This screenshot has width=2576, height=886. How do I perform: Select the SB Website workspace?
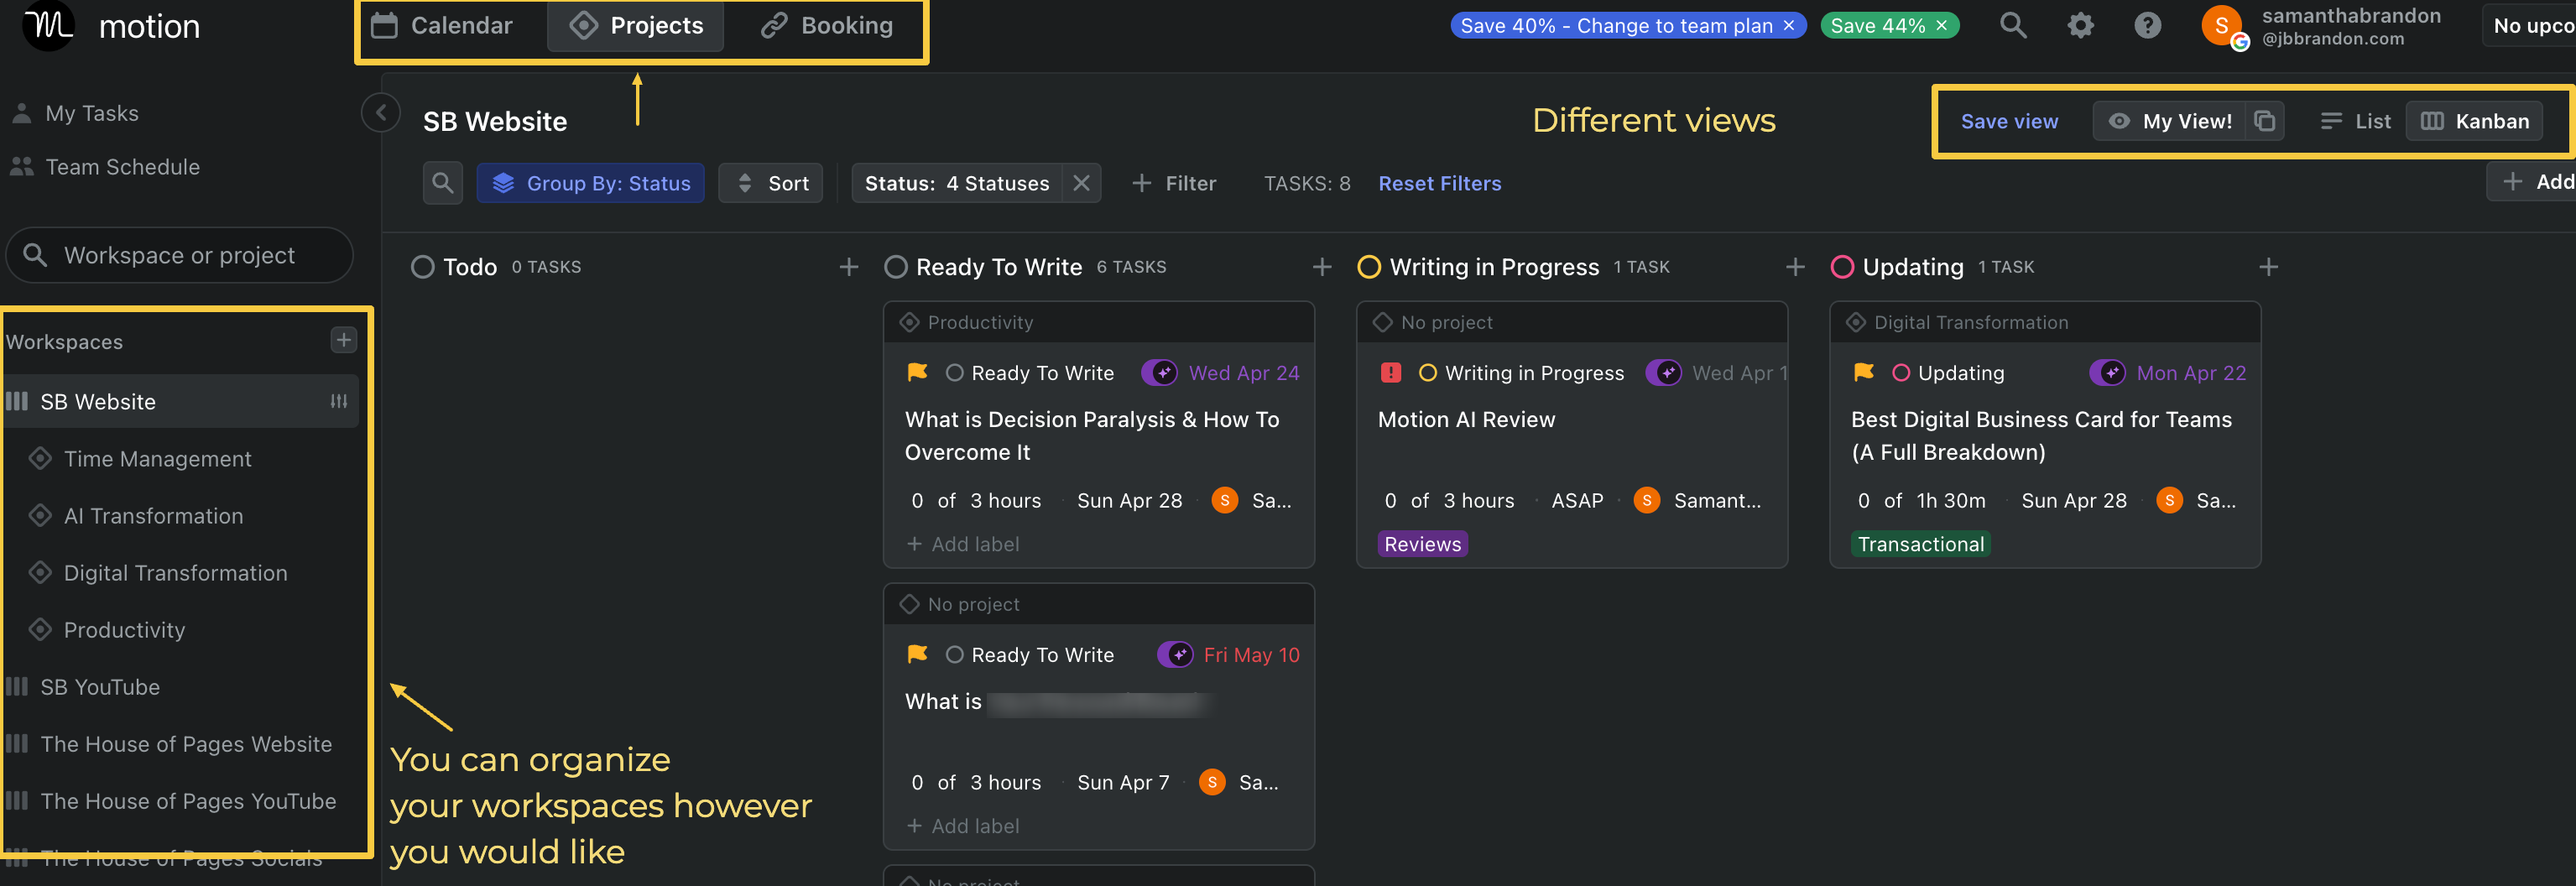[x=98, y=401]
